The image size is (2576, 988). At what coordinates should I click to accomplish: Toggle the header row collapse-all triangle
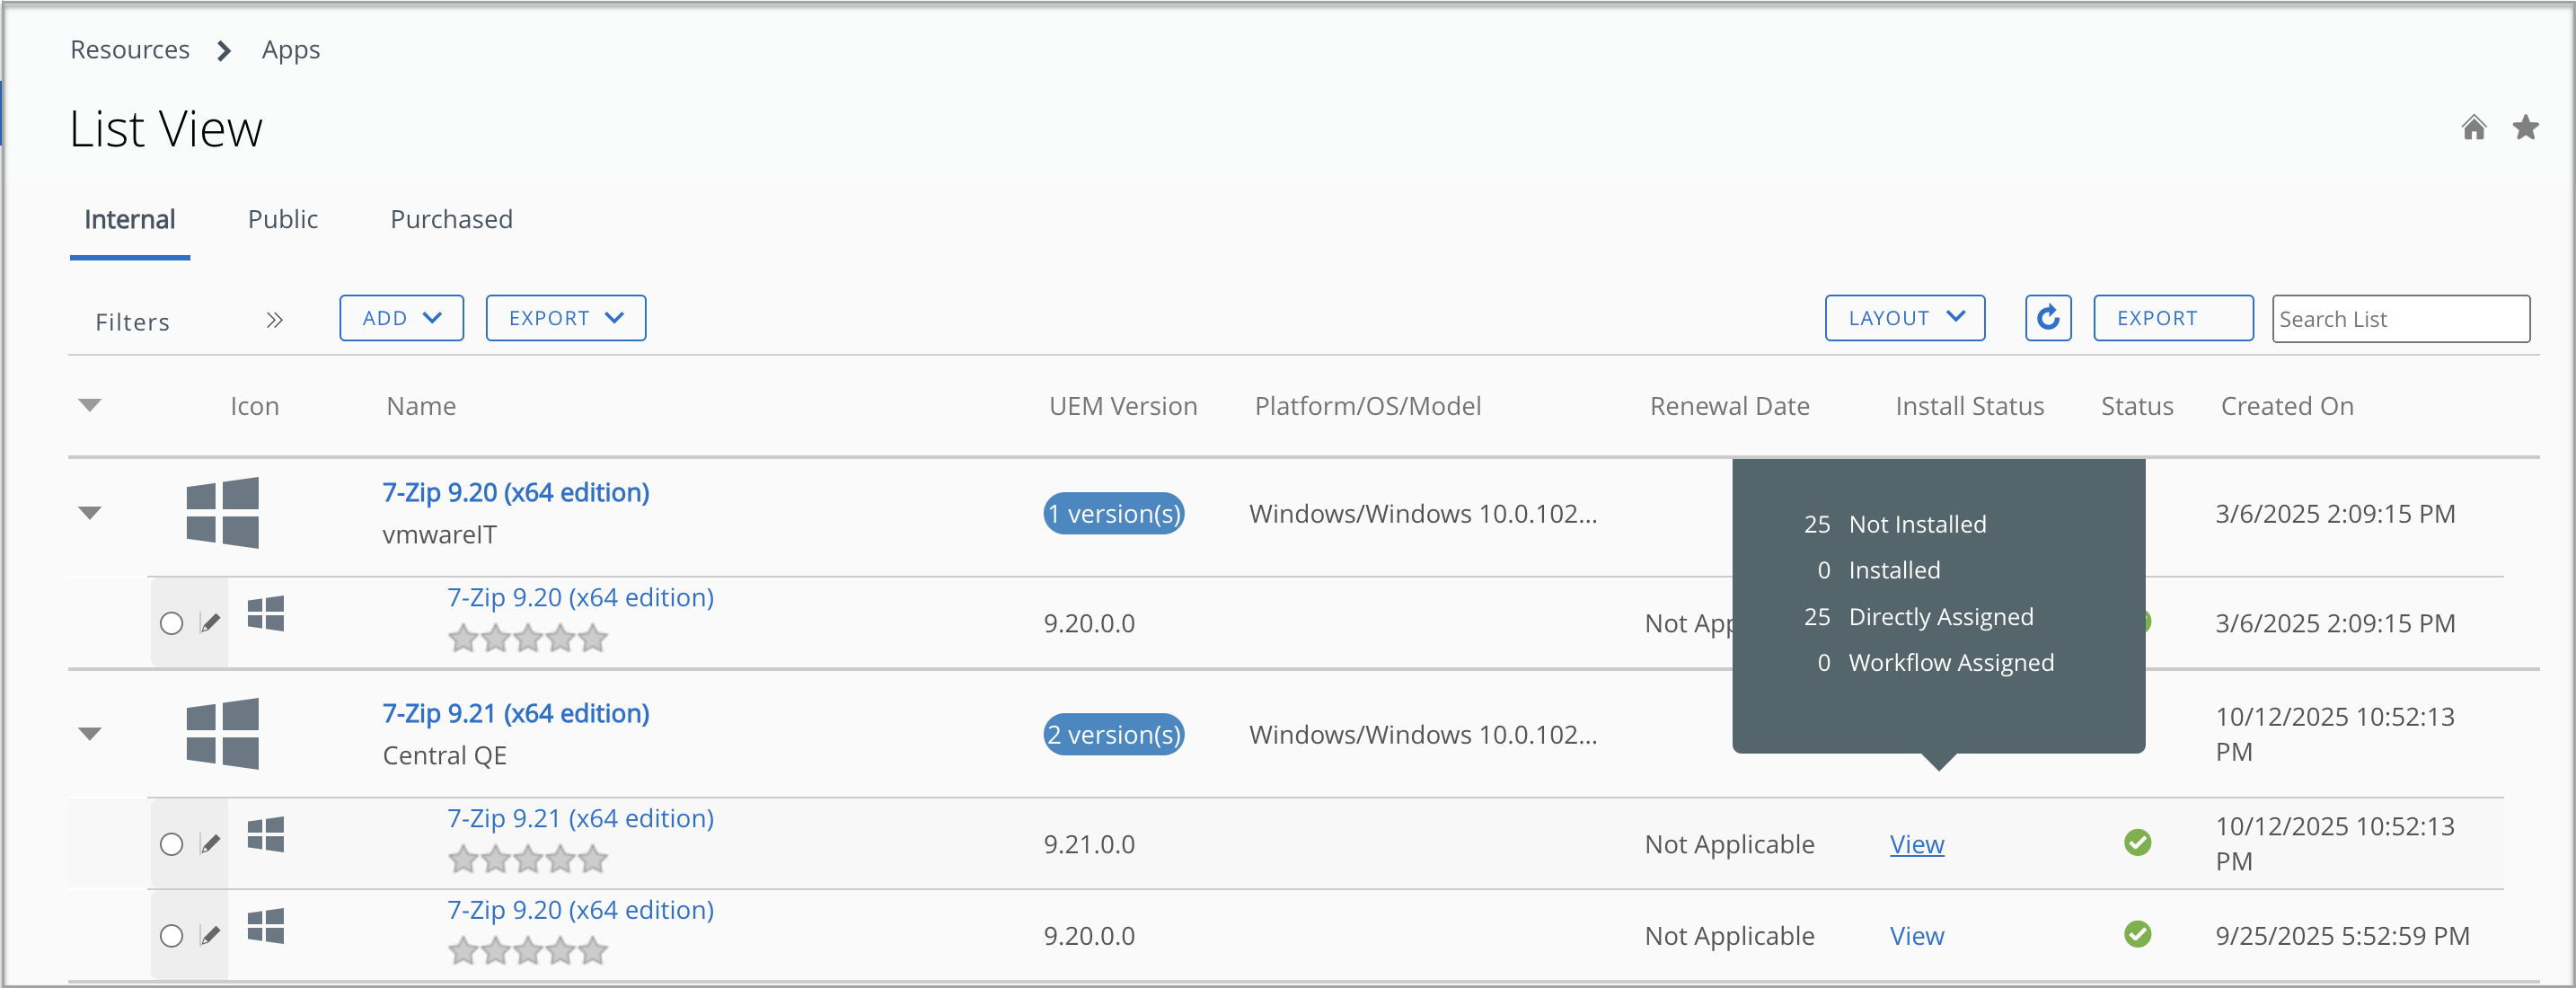(x=90, y=405)
